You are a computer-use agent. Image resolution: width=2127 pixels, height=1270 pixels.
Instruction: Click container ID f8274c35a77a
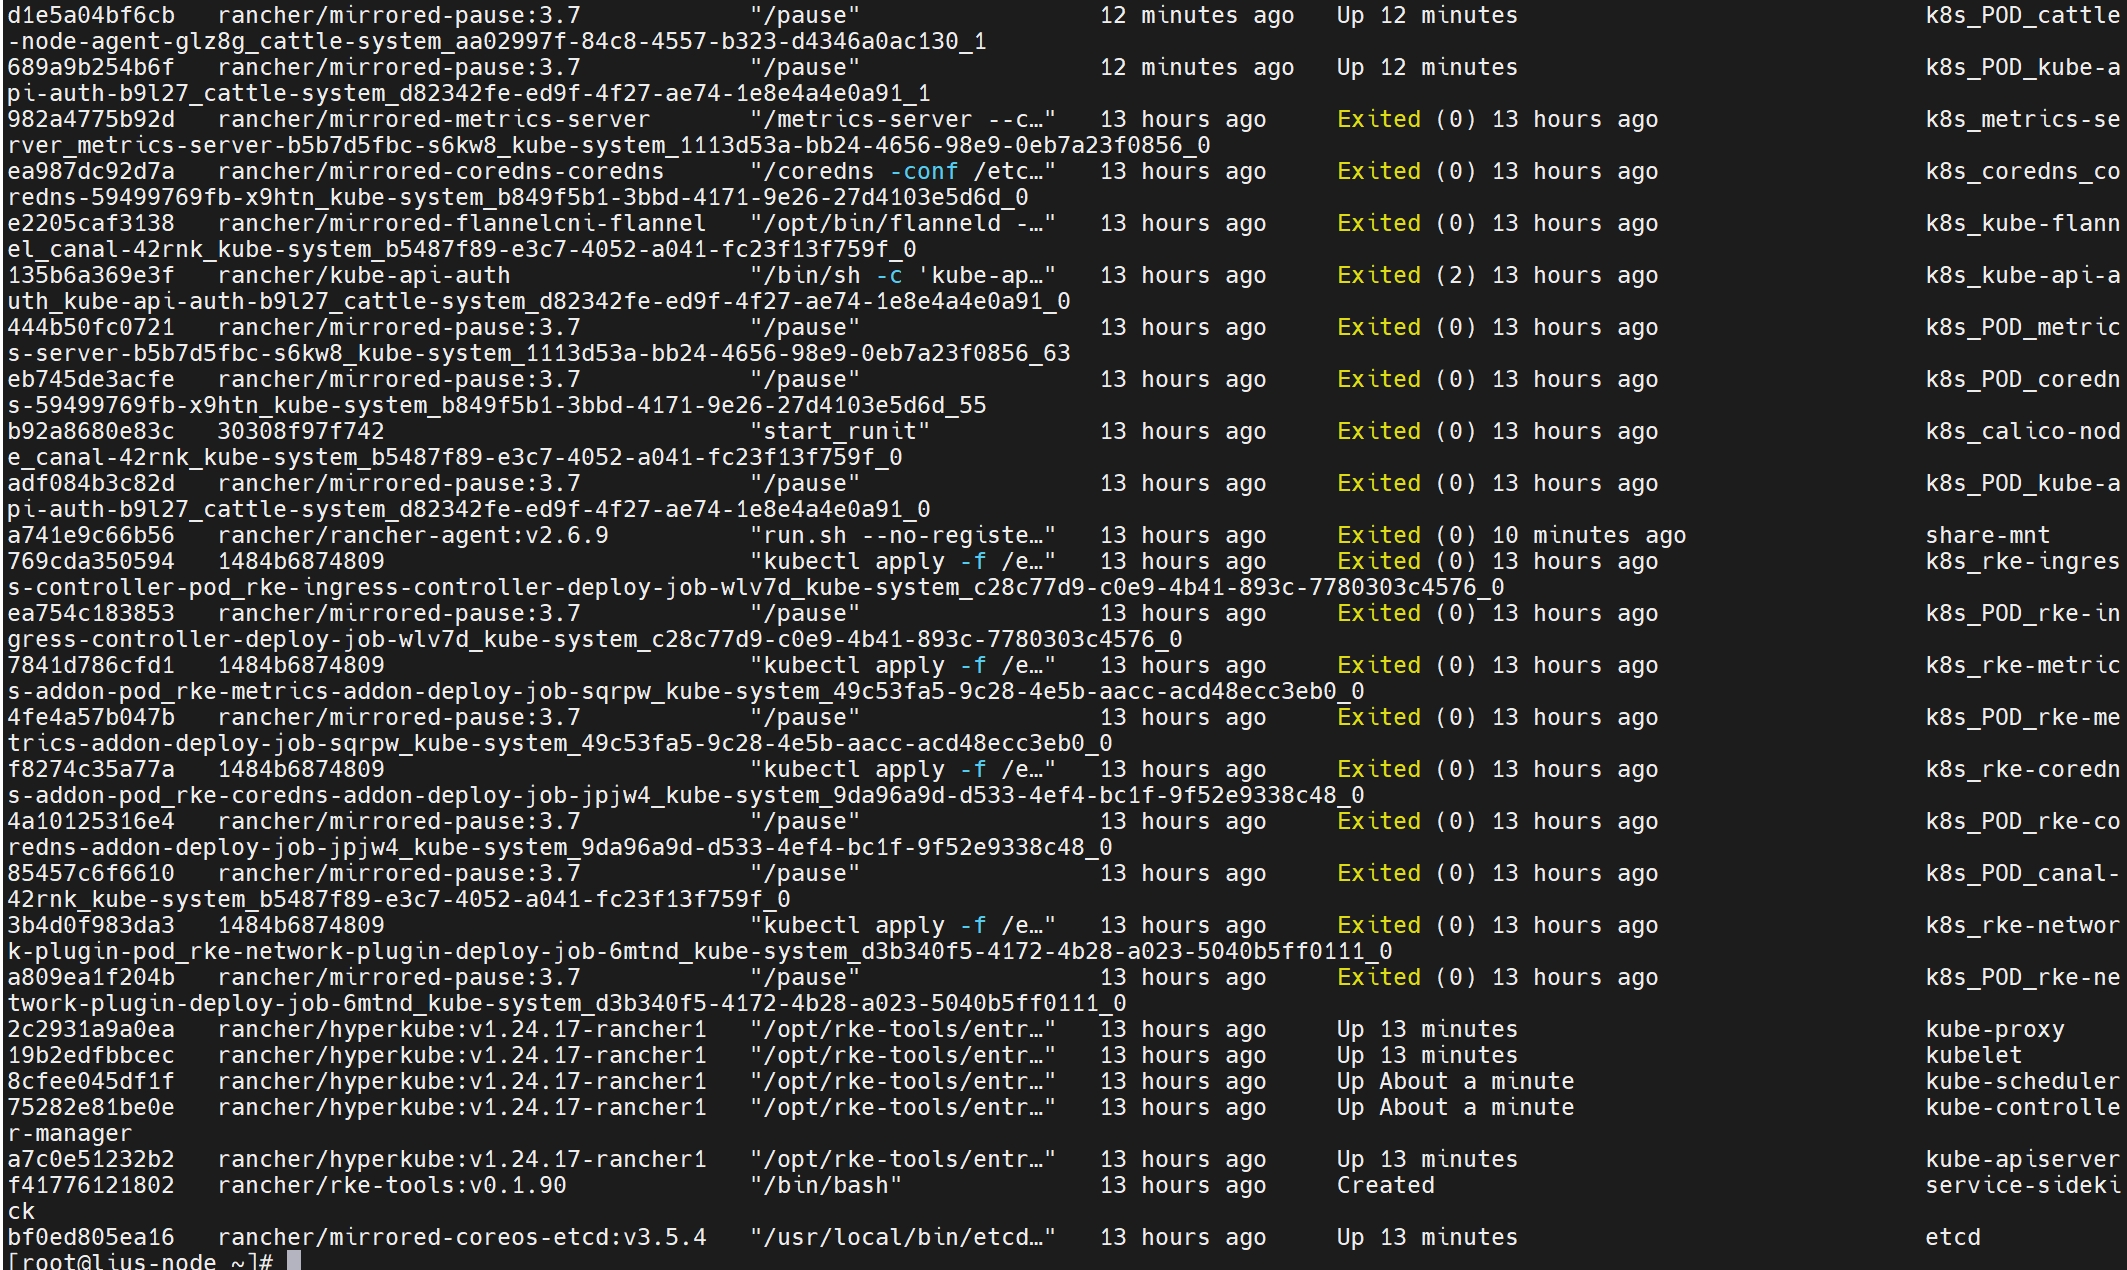(x=91, y=770)
